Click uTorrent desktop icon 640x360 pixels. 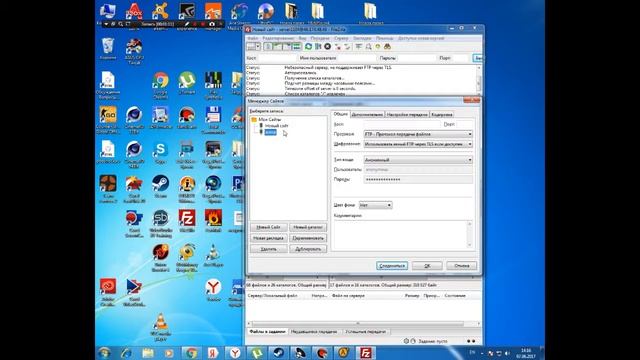(x=187, y=84)
